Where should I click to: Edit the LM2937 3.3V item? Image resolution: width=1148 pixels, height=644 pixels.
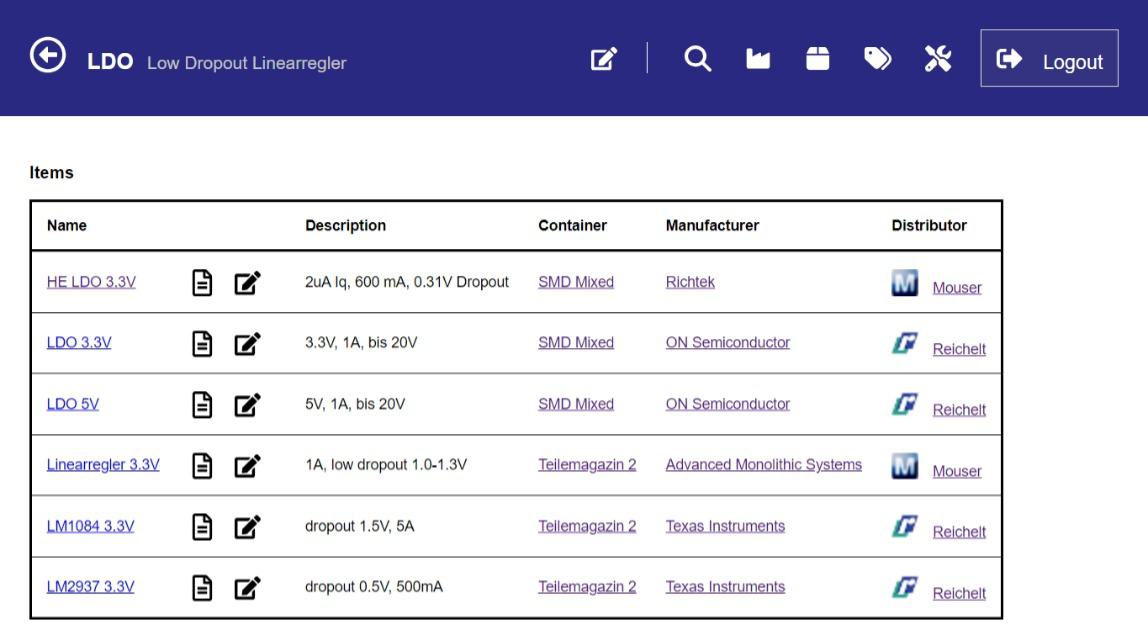pyautogui.click(x=247, y=588)
